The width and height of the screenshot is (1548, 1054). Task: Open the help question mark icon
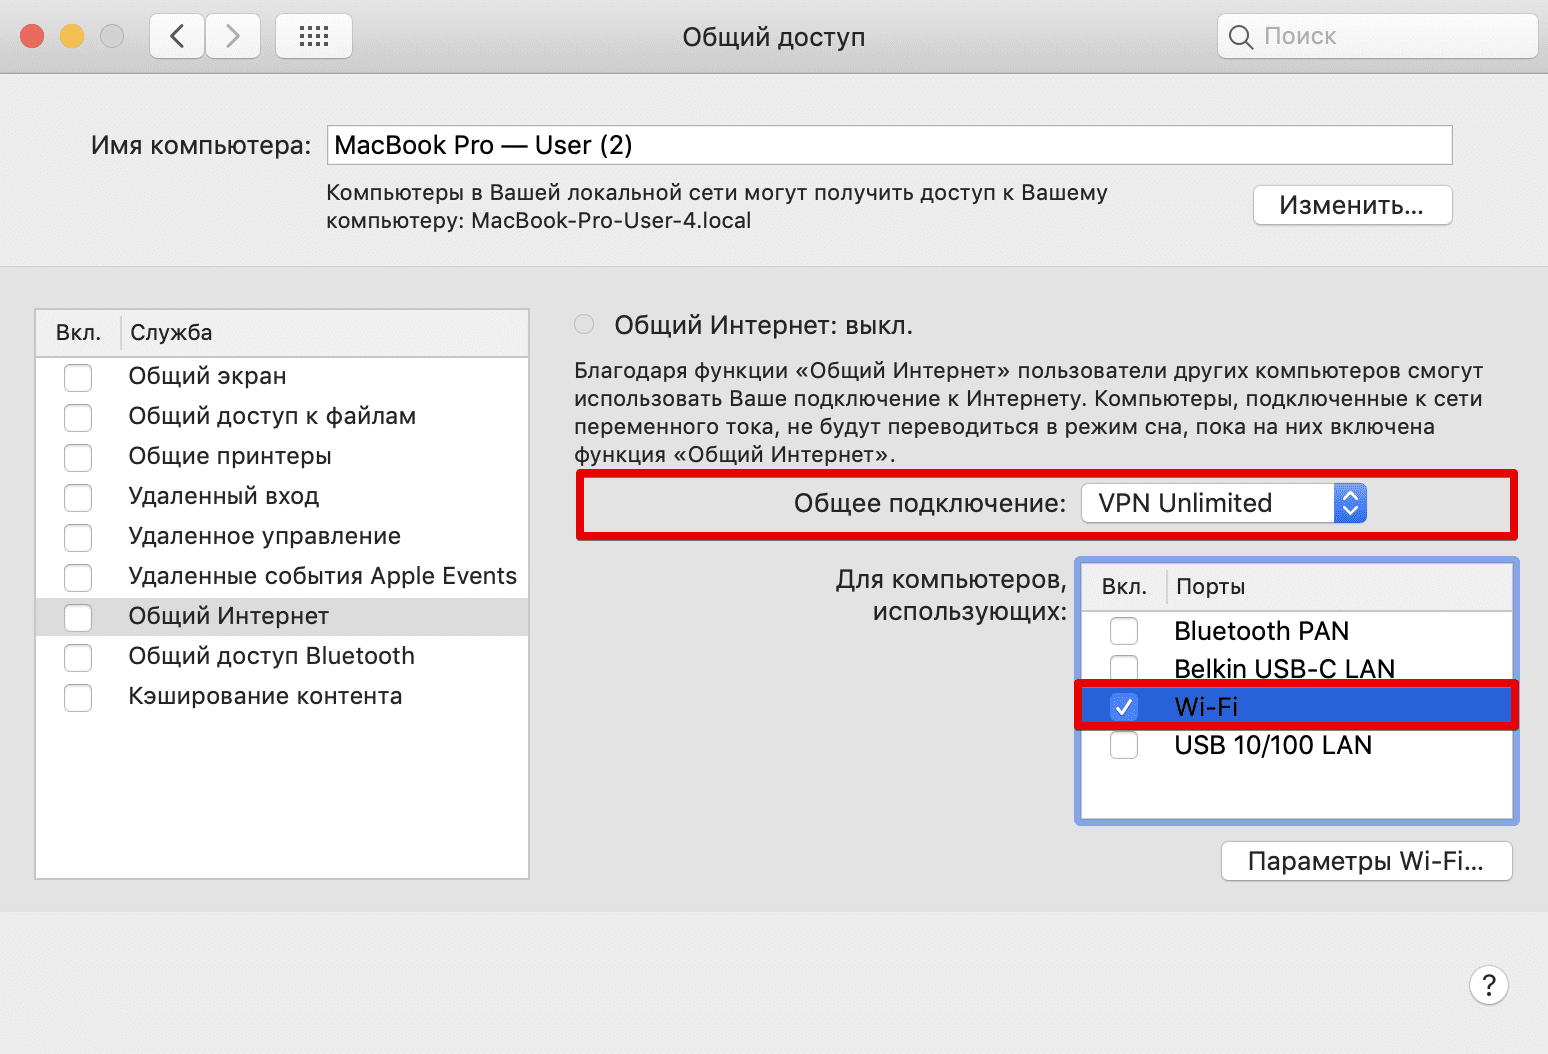point(1489,985)
